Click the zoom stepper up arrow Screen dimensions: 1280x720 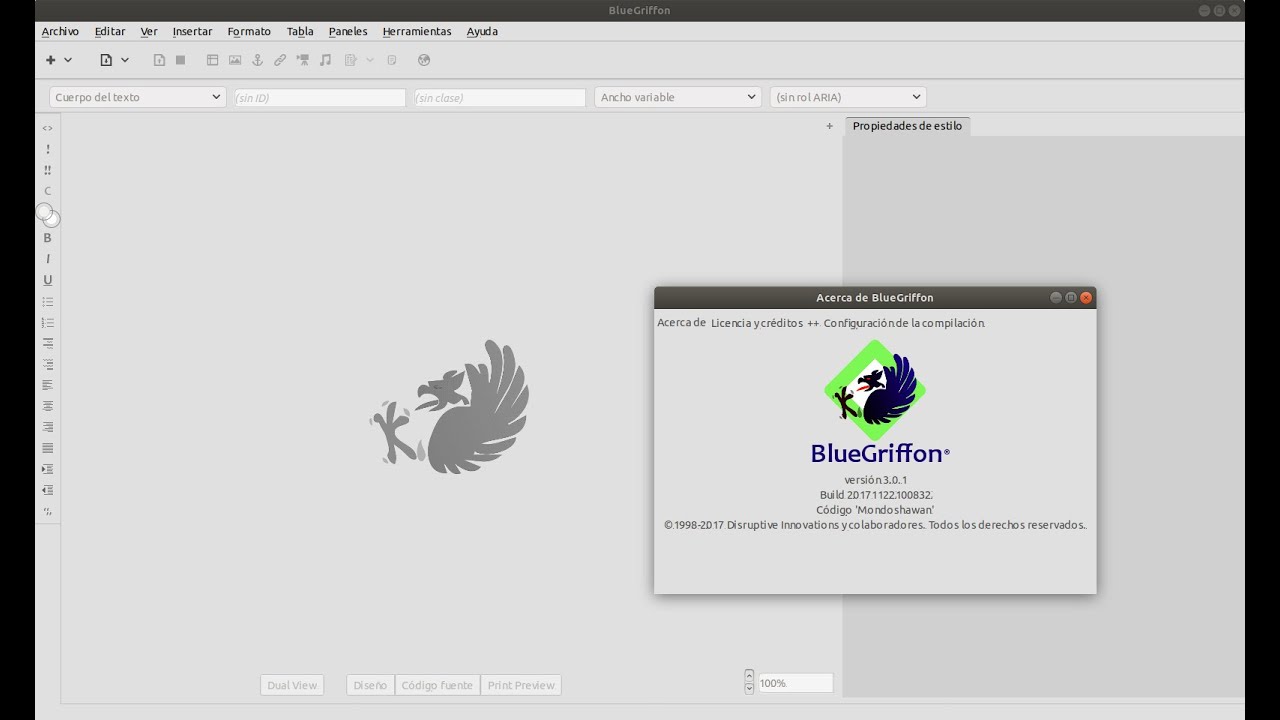pos(750,675)
